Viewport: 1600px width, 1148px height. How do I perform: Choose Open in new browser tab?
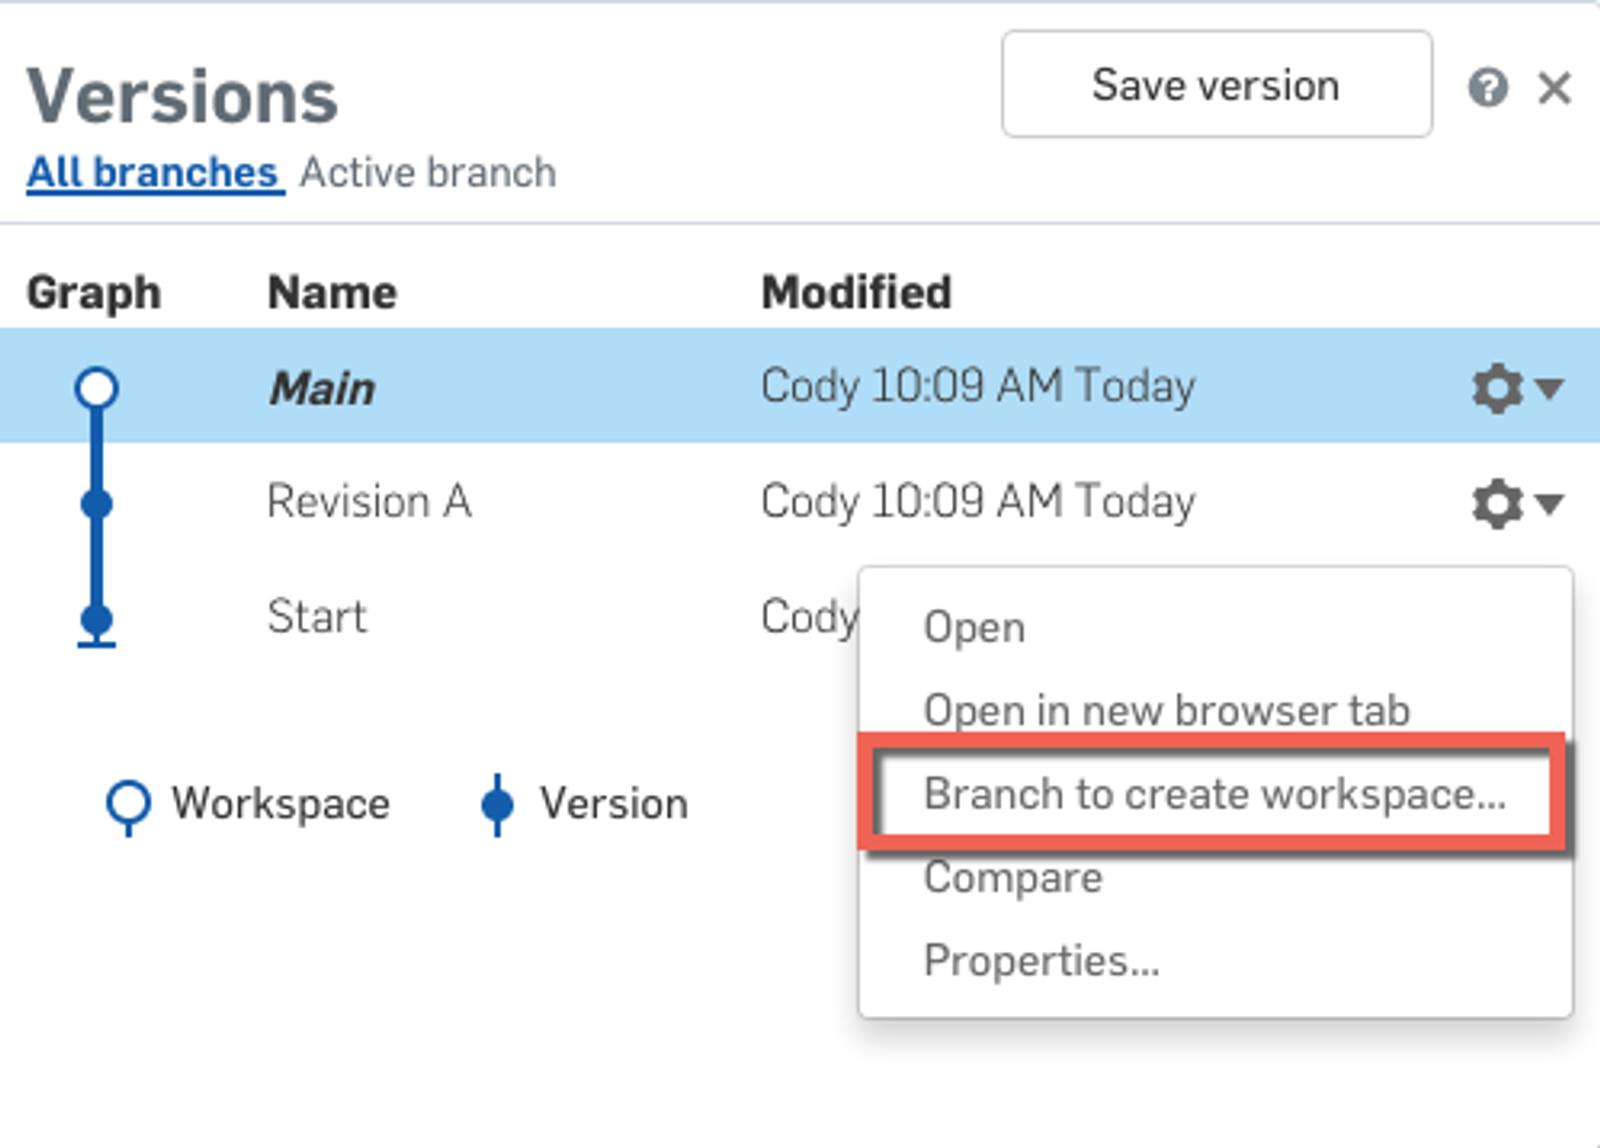pyautogui.click(x=1166, y=711)
